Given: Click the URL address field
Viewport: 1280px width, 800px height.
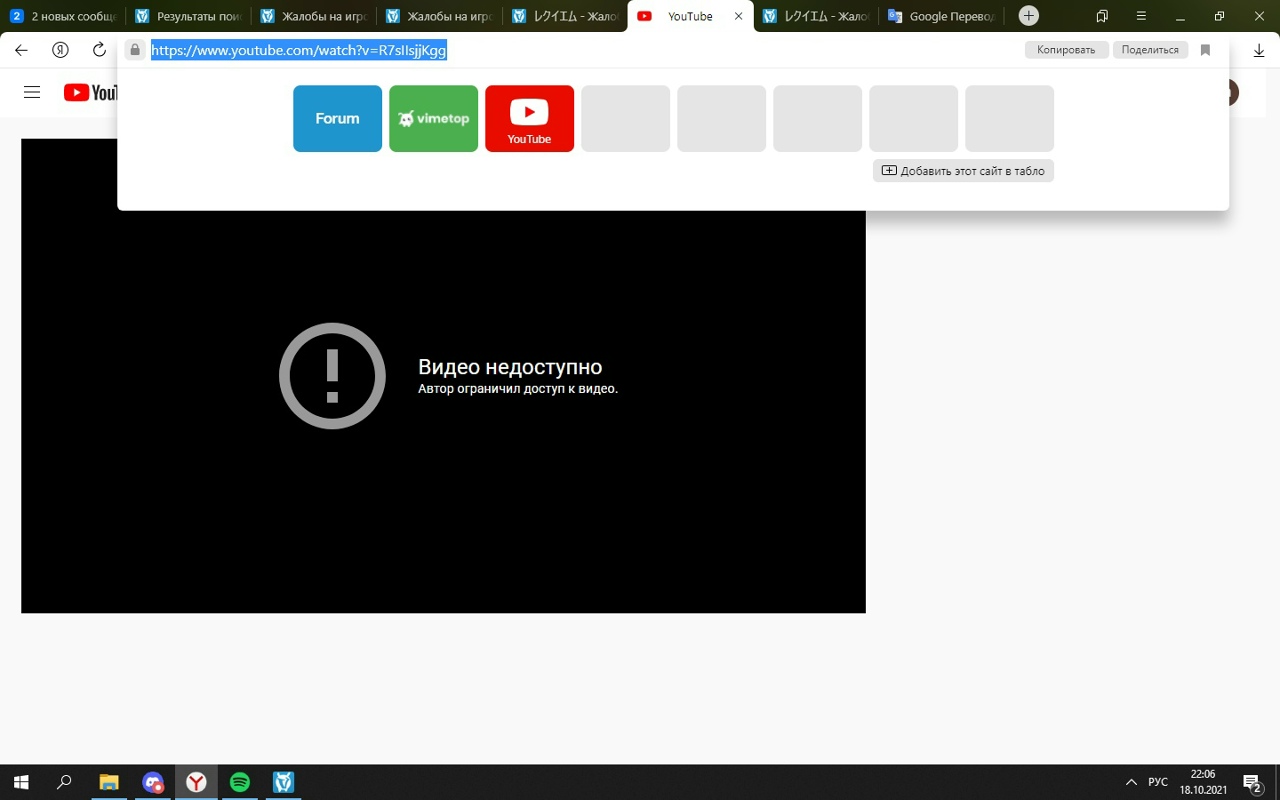Looking at the screenshot, I should (x=600, y=50).
